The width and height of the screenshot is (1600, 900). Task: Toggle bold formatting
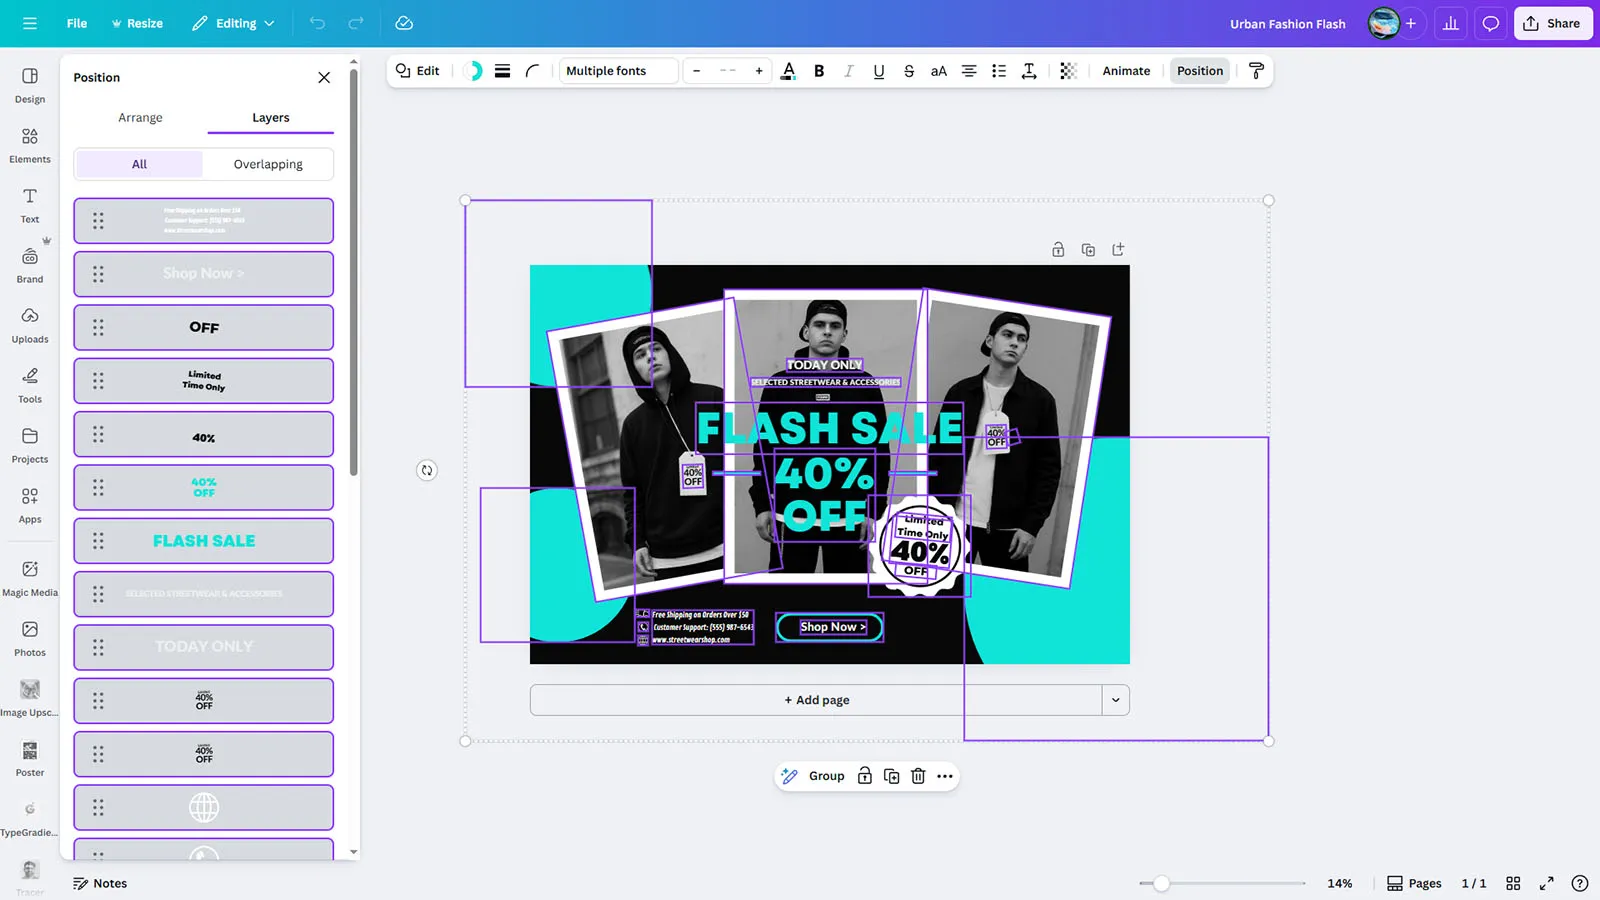coord(819,71)
